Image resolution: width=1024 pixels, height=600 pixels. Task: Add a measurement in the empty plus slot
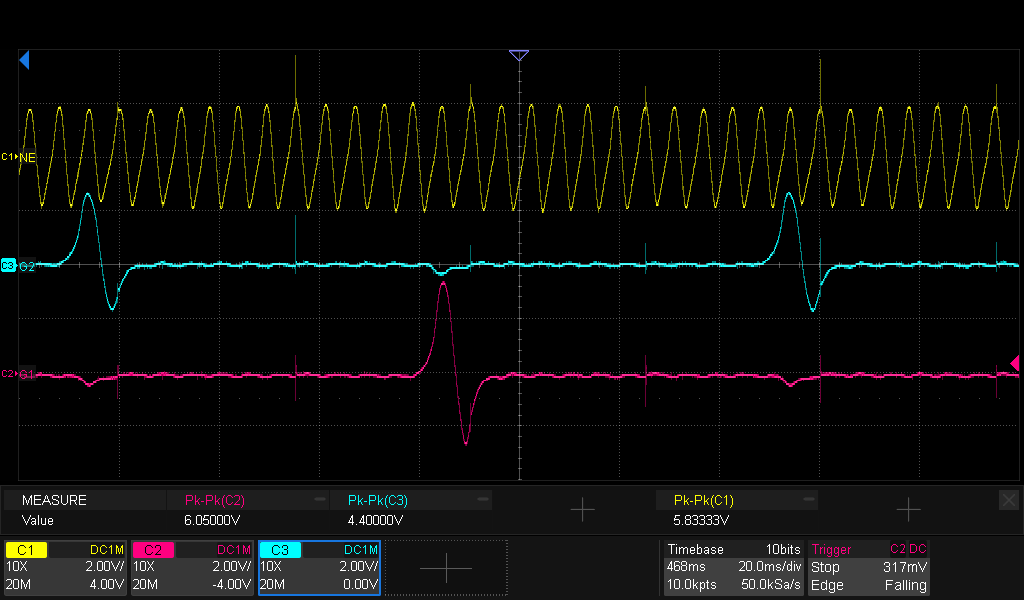tap(581, 510)
